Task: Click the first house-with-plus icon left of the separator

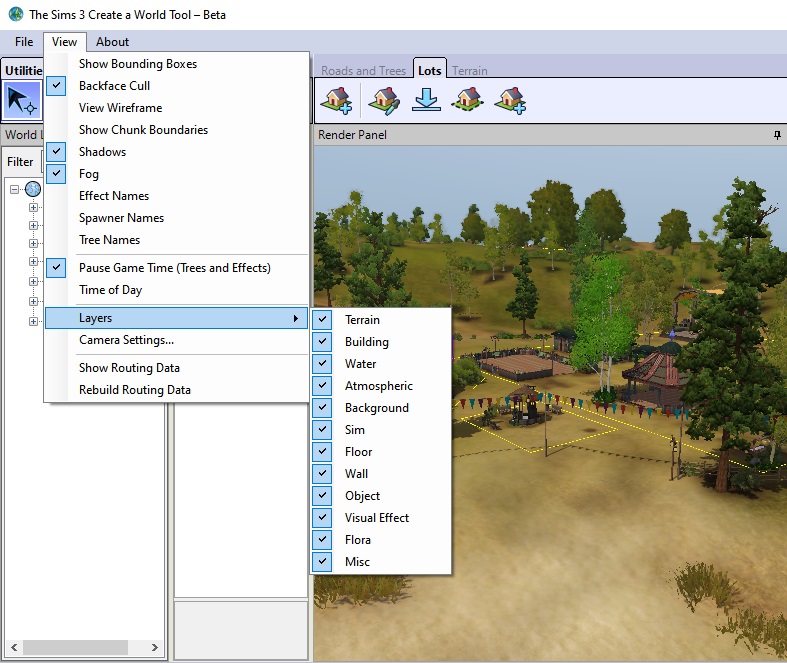Action: coord(337,100)
